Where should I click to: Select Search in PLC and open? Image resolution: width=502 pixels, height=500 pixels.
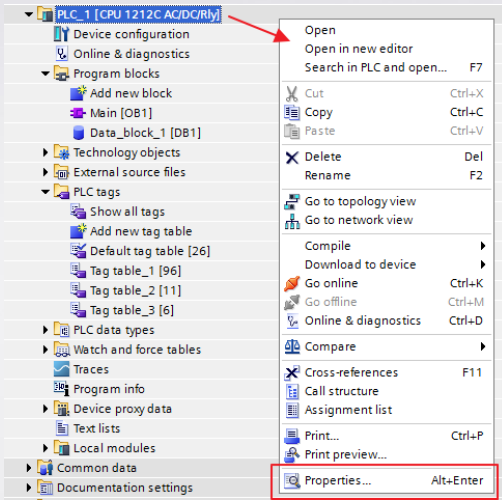point(387,67)
